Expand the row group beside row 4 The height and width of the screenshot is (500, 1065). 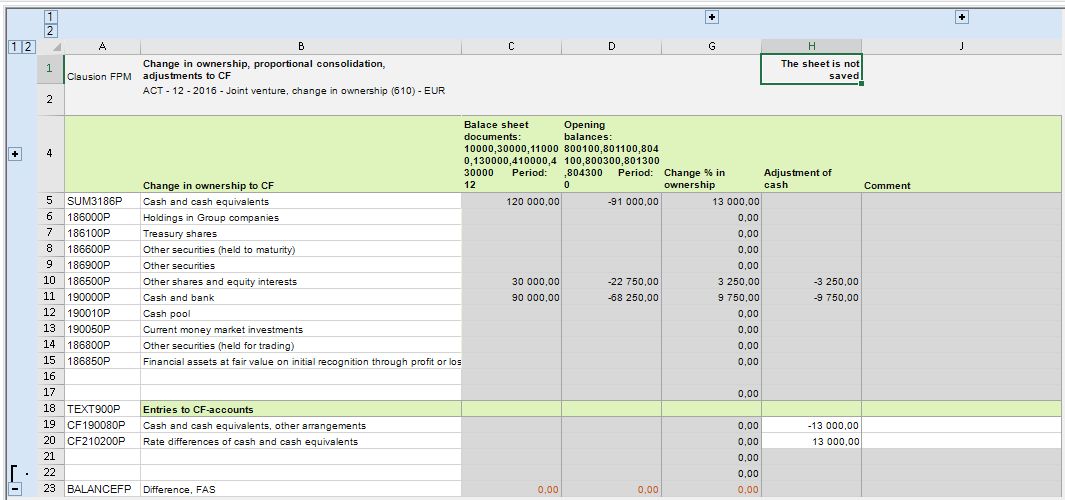point(16,154)
